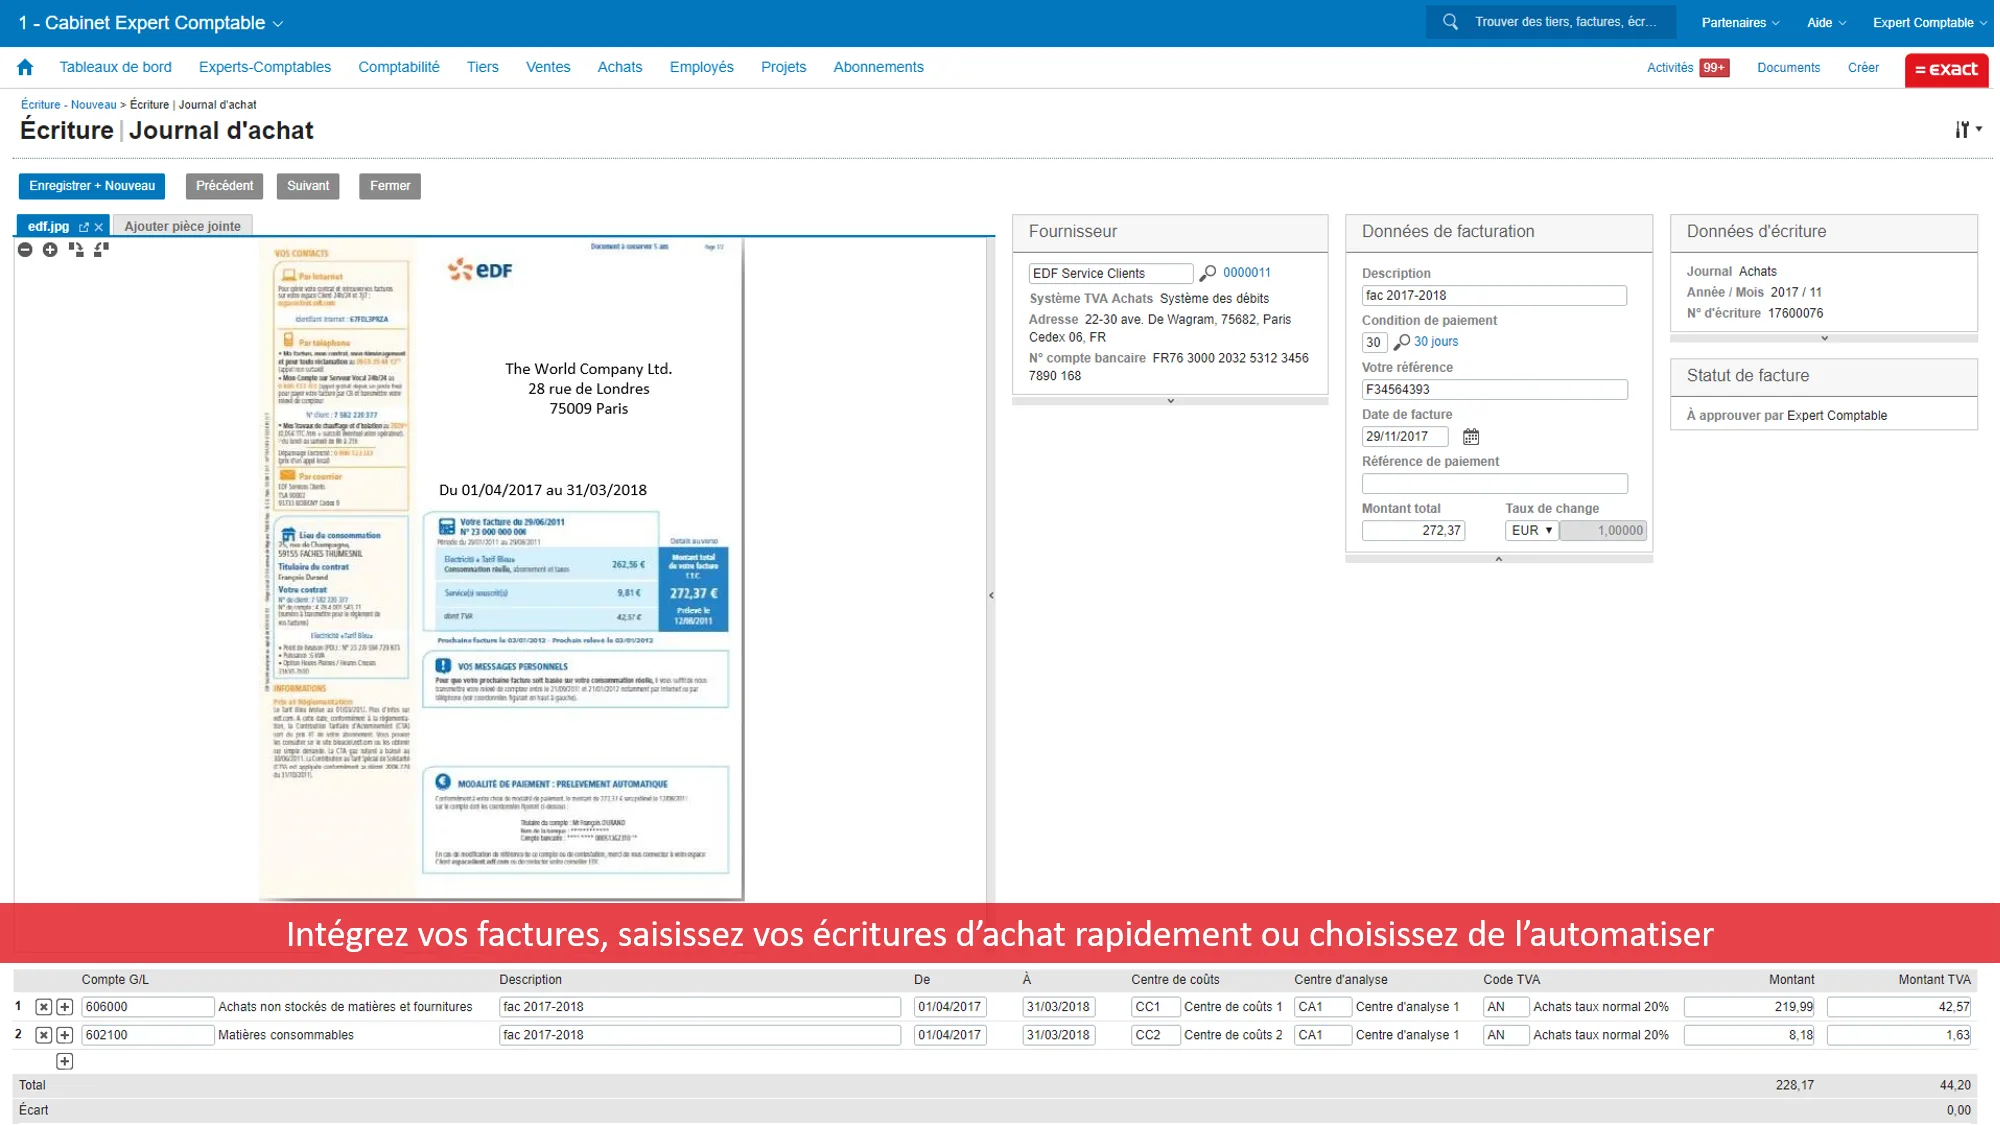Open the Aide dropdown menu

[1826, 22]
